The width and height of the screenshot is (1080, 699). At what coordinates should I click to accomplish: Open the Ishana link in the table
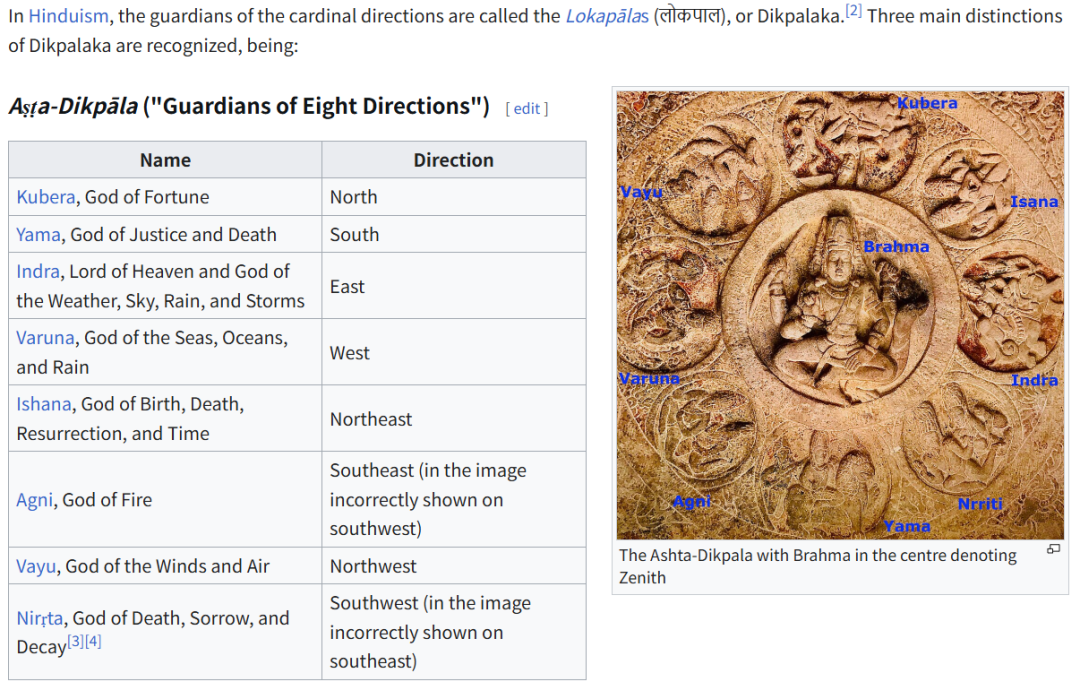click(x=44, y=404)
